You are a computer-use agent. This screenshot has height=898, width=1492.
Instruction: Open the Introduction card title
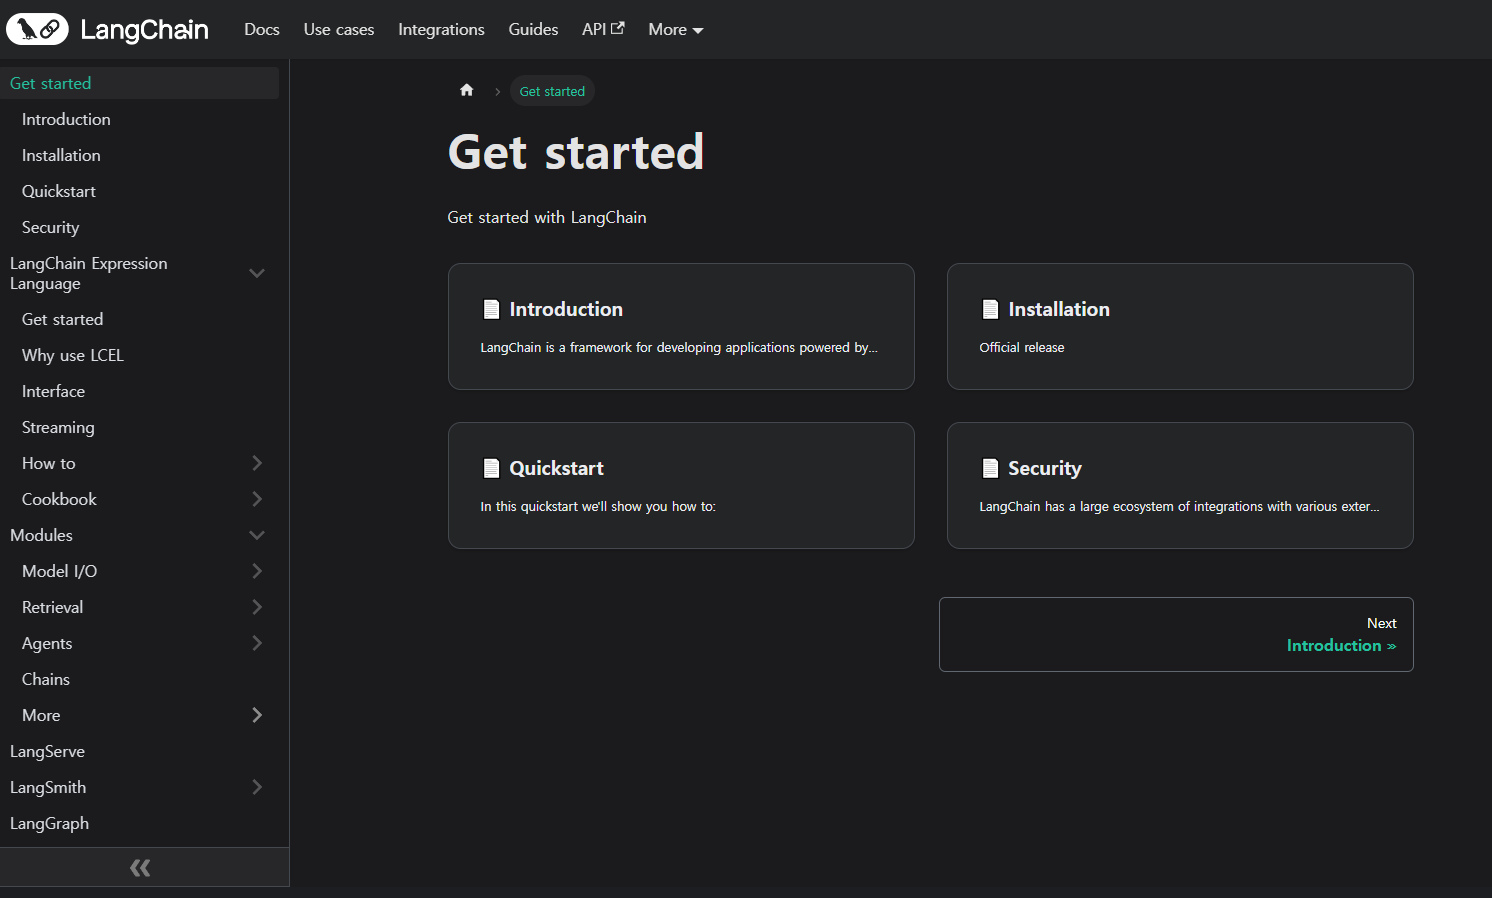click(566, 309)
